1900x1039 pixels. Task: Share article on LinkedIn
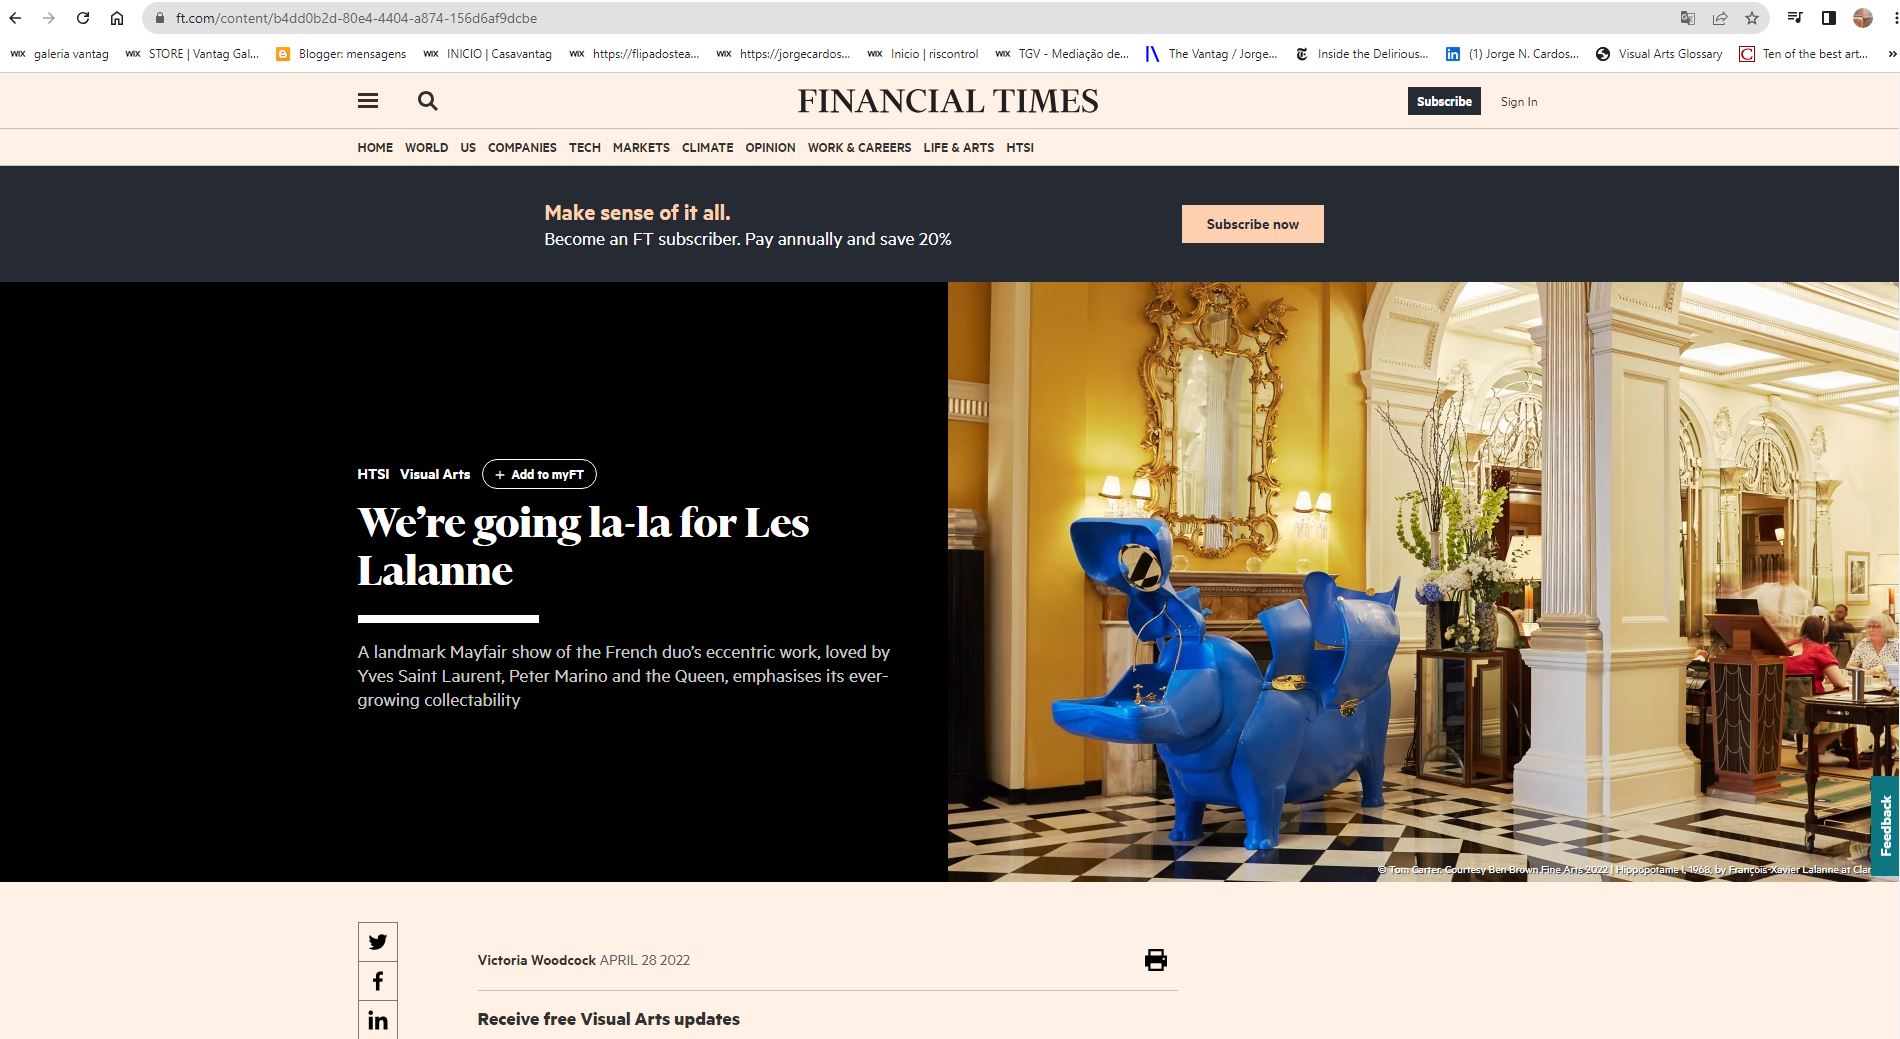tap(378, 1020)
